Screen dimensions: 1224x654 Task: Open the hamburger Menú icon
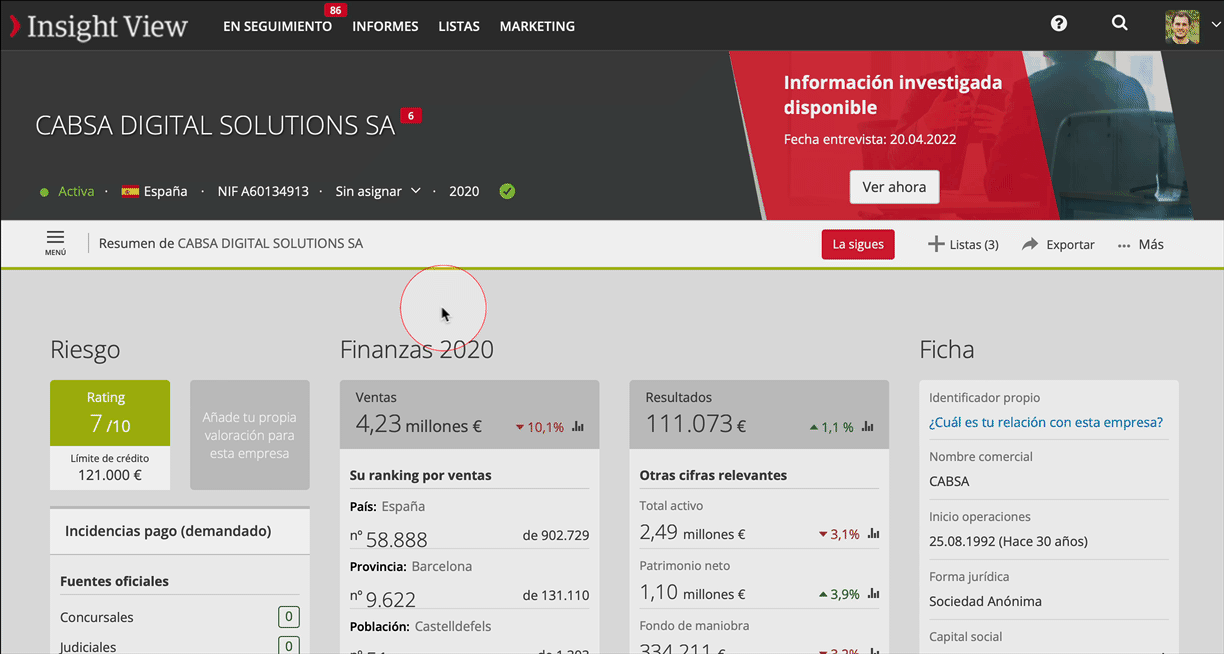click(x=55, y=242)
